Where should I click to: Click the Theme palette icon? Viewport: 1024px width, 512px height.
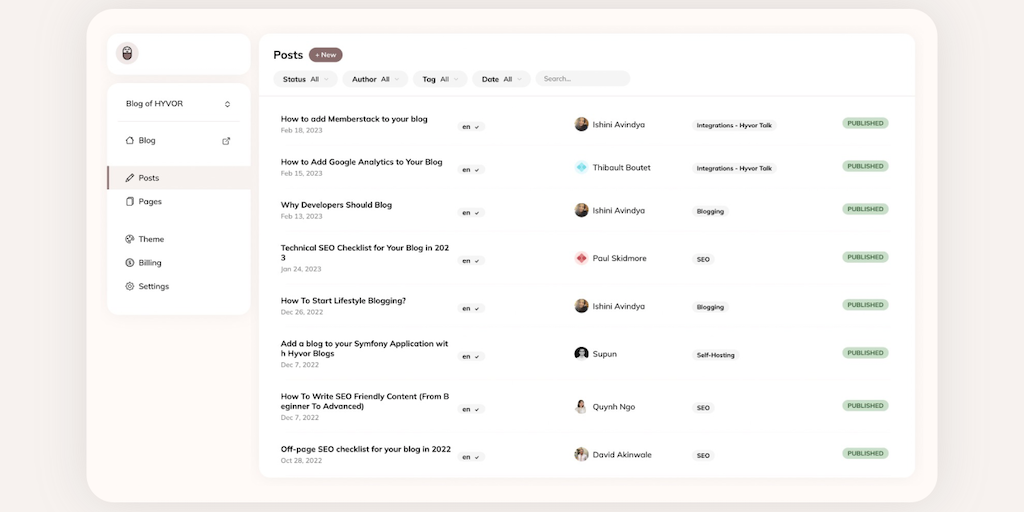click(x=129, y=239)
